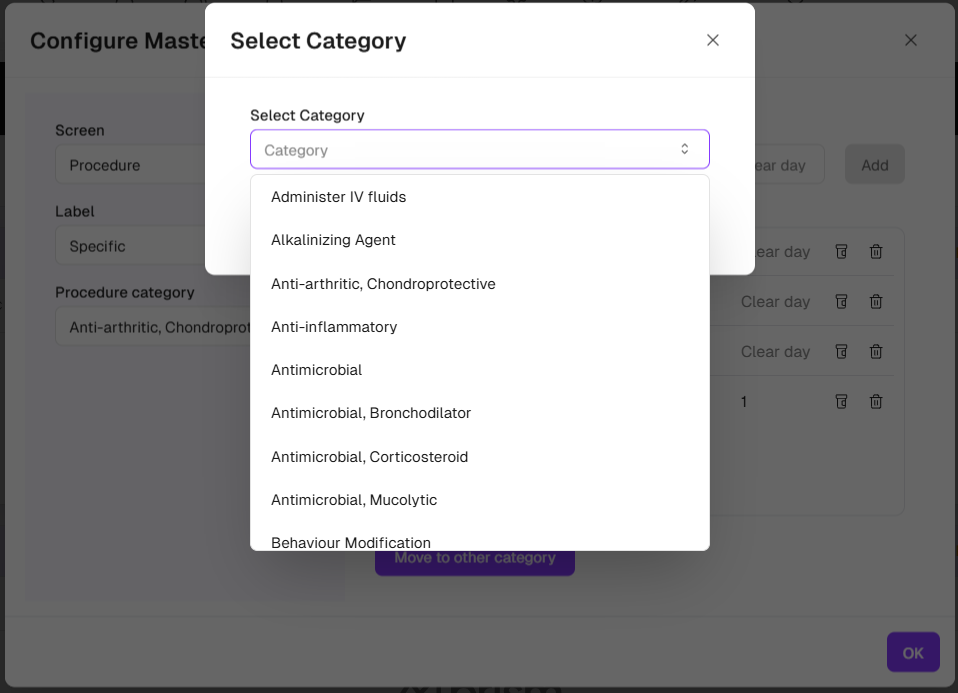Image resolution: width=958 pixels, height=693 pixels.
Task: Choose the Anti-inflammatory category option
Action: point(334,327)
